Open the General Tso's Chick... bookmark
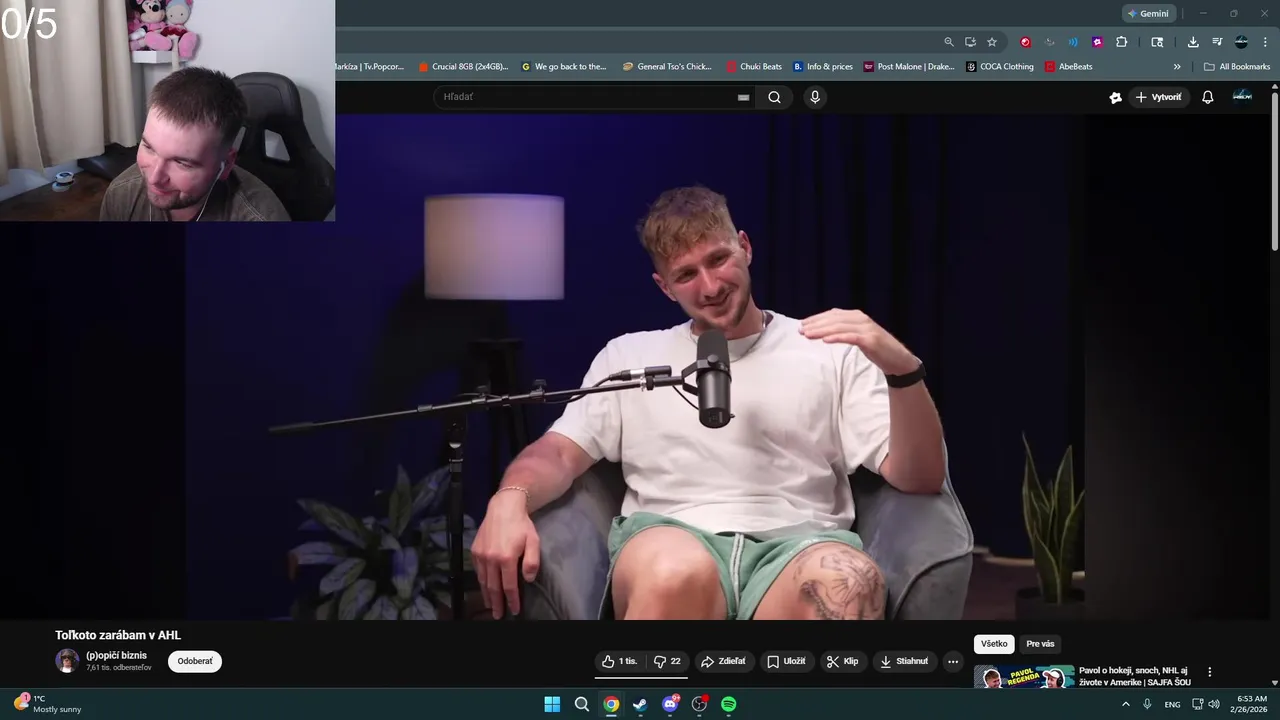Viewport: 1280px width, 720px height. [x=667, y=67]
